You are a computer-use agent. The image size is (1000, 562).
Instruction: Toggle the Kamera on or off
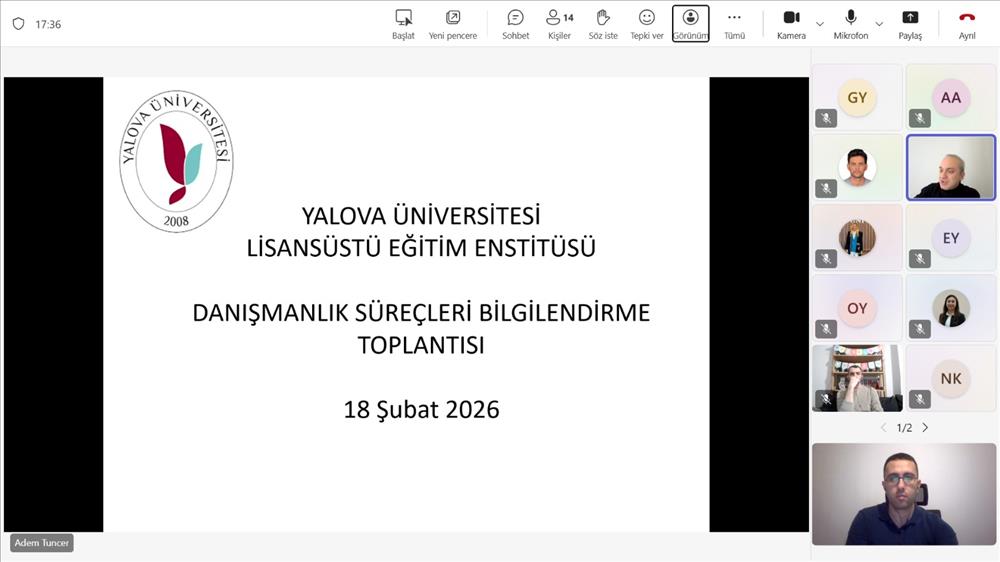[x=791, y=24]
